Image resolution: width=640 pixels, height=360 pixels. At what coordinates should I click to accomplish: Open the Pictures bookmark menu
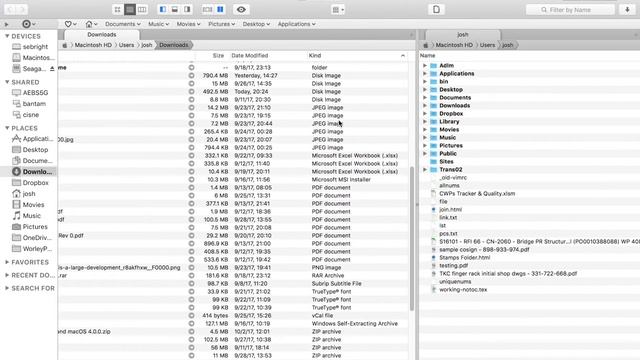[x=222, y=24]
